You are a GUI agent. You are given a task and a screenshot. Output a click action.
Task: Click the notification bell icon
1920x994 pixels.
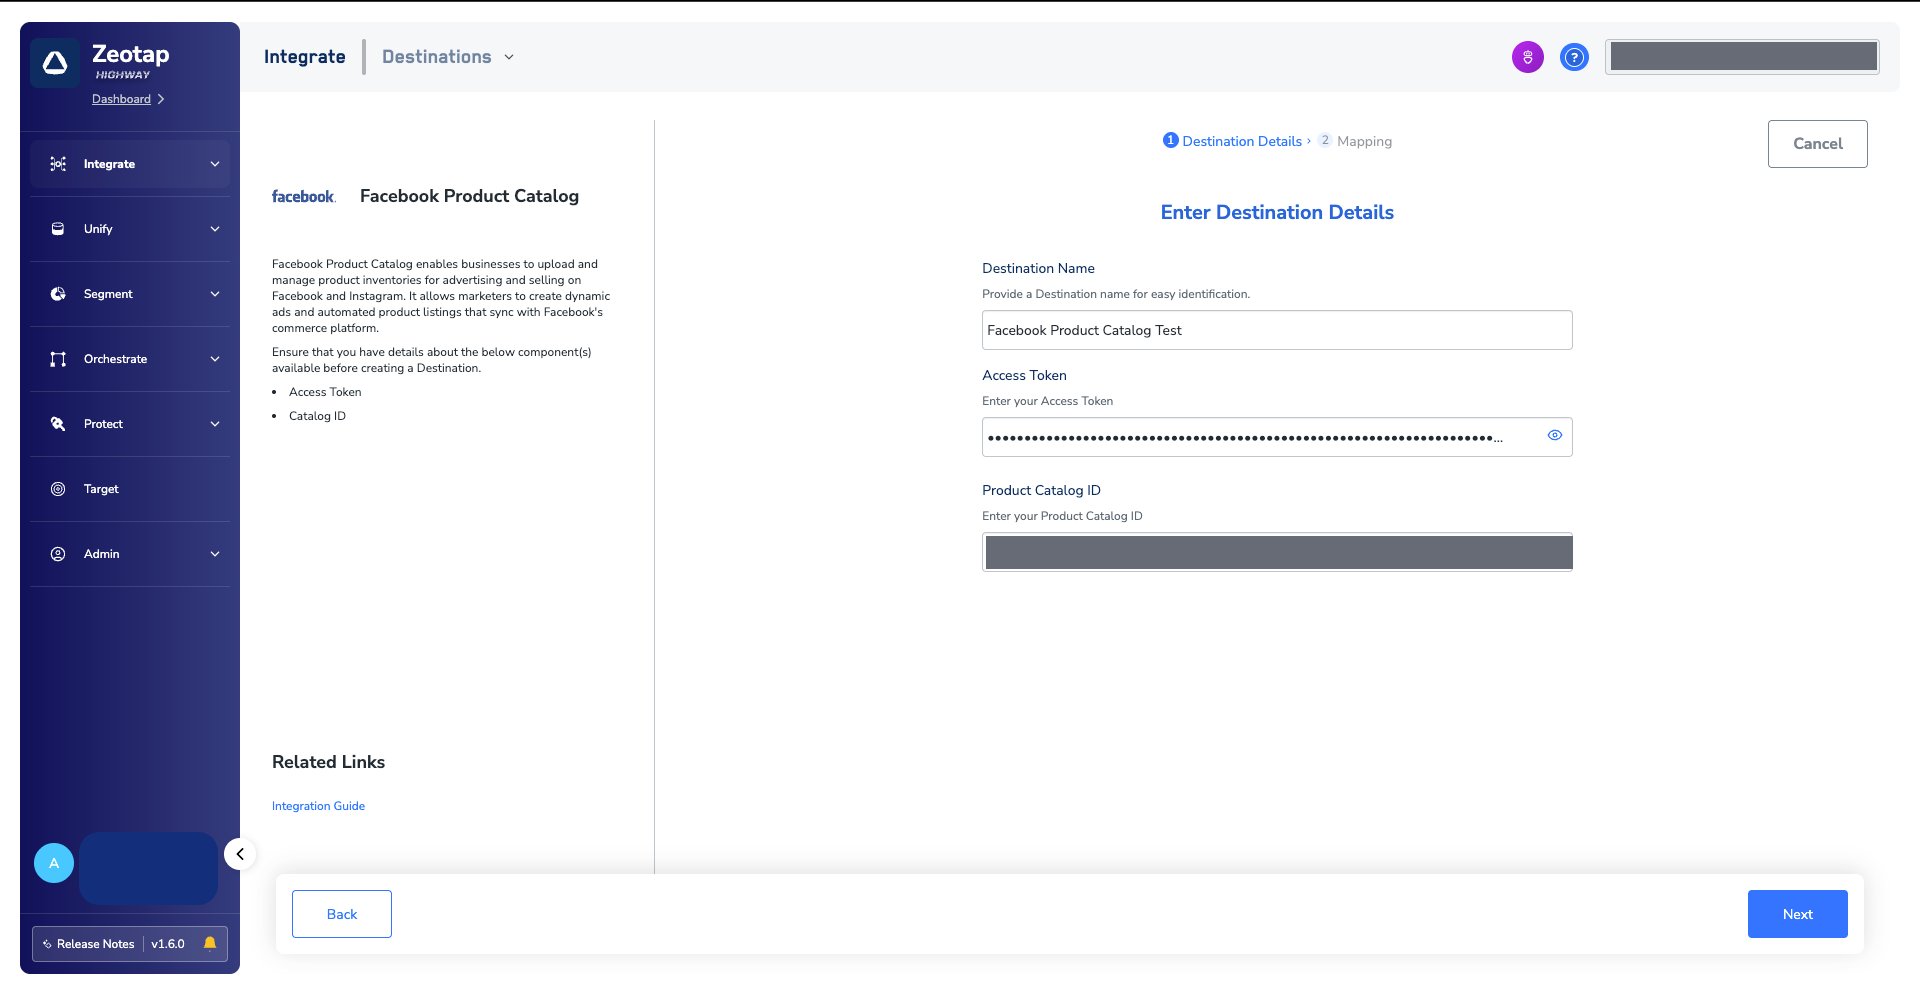[210, 943]
